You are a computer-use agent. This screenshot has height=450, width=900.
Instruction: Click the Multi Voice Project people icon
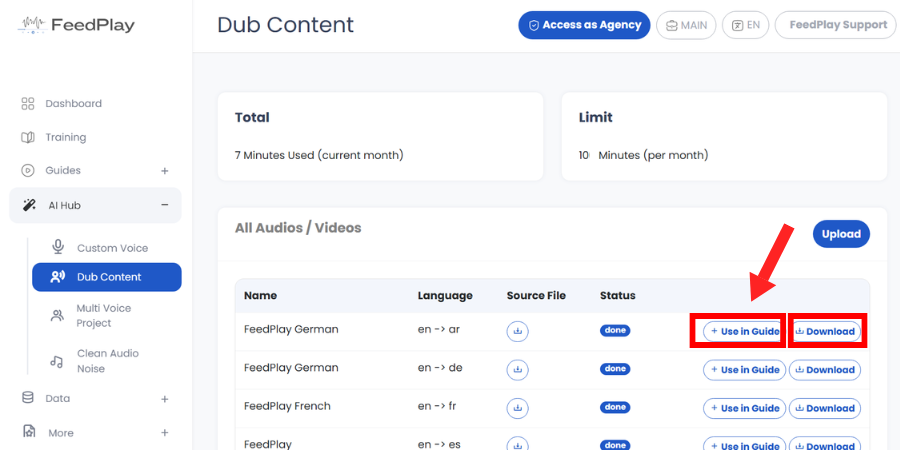click(57, 316)
